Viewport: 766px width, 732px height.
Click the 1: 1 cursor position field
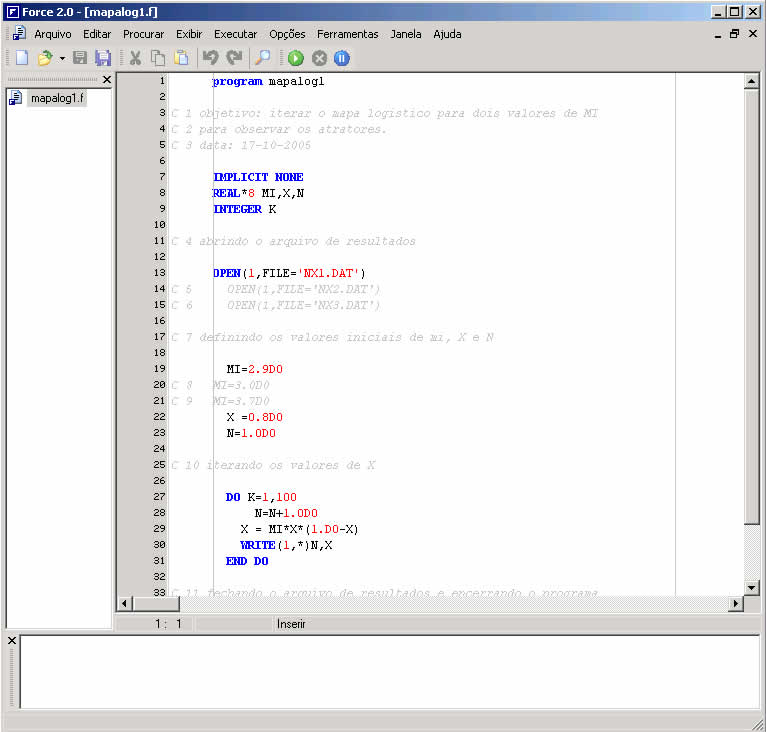pos(168,624)
